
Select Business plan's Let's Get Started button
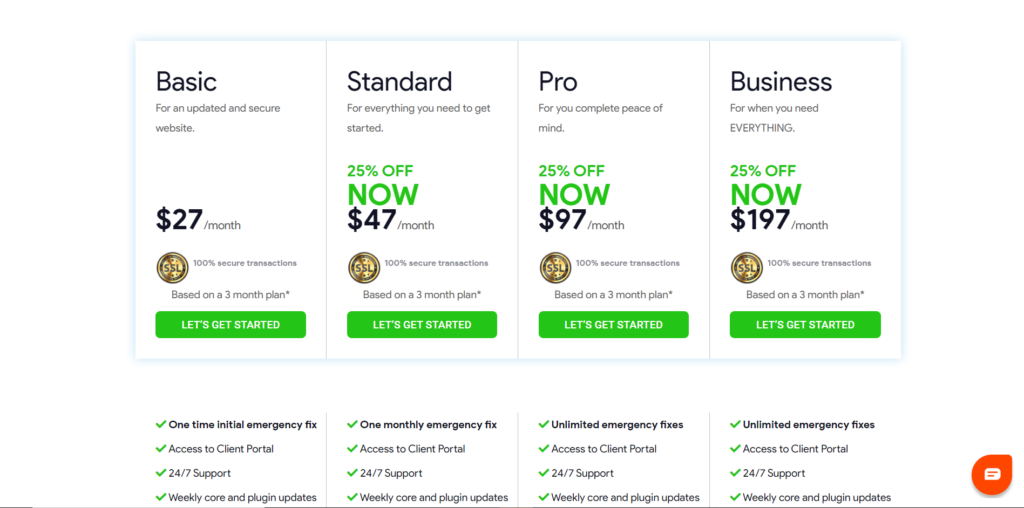[805, 325]
